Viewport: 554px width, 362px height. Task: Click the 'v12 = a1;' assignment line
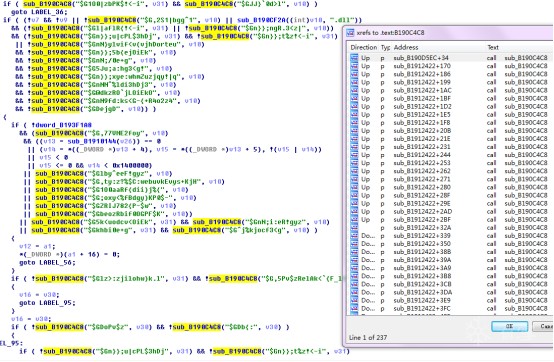(37, 246)
